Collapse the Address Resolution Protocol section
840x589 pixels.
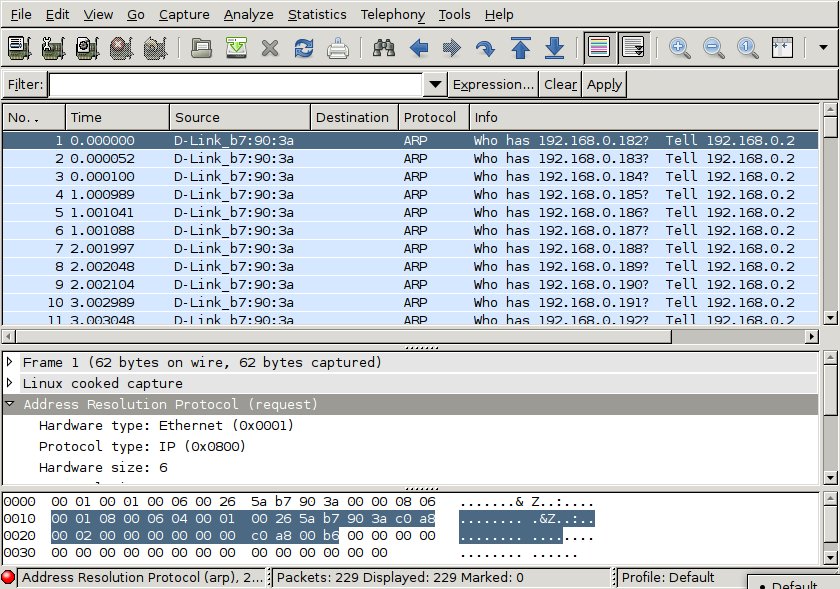pos(11,405)
